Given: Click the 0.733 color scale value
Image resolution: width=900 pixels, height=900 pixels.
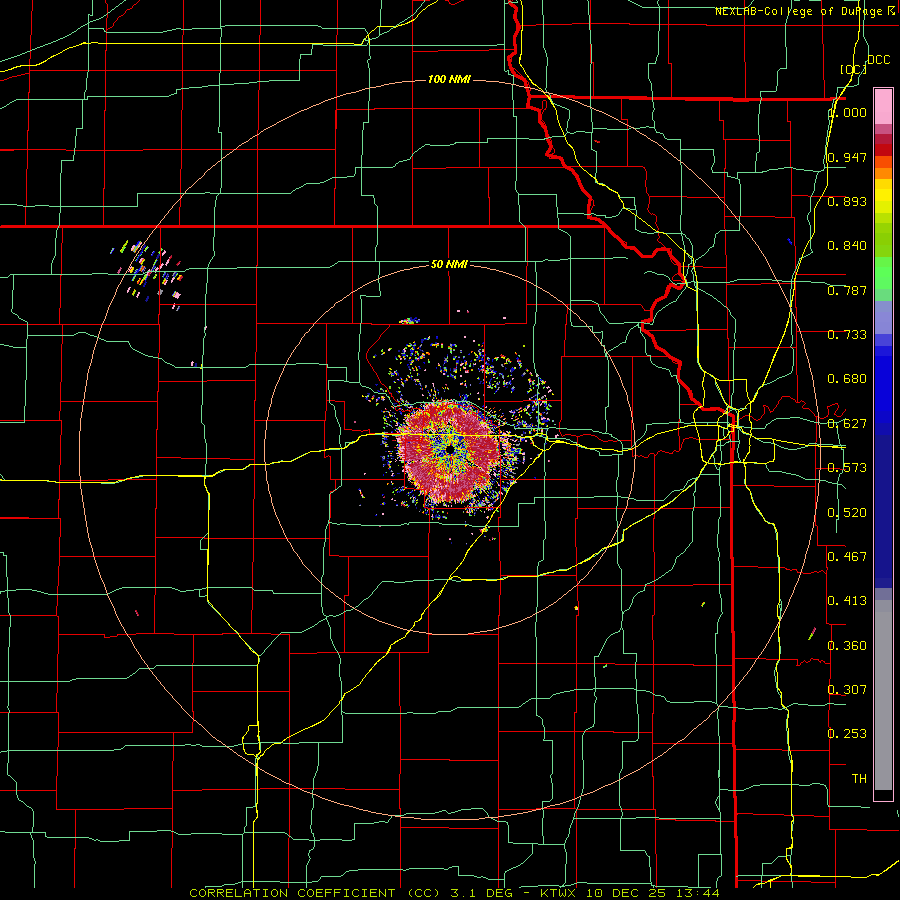Looking at the screenshot, I should (x=847, y=335).
